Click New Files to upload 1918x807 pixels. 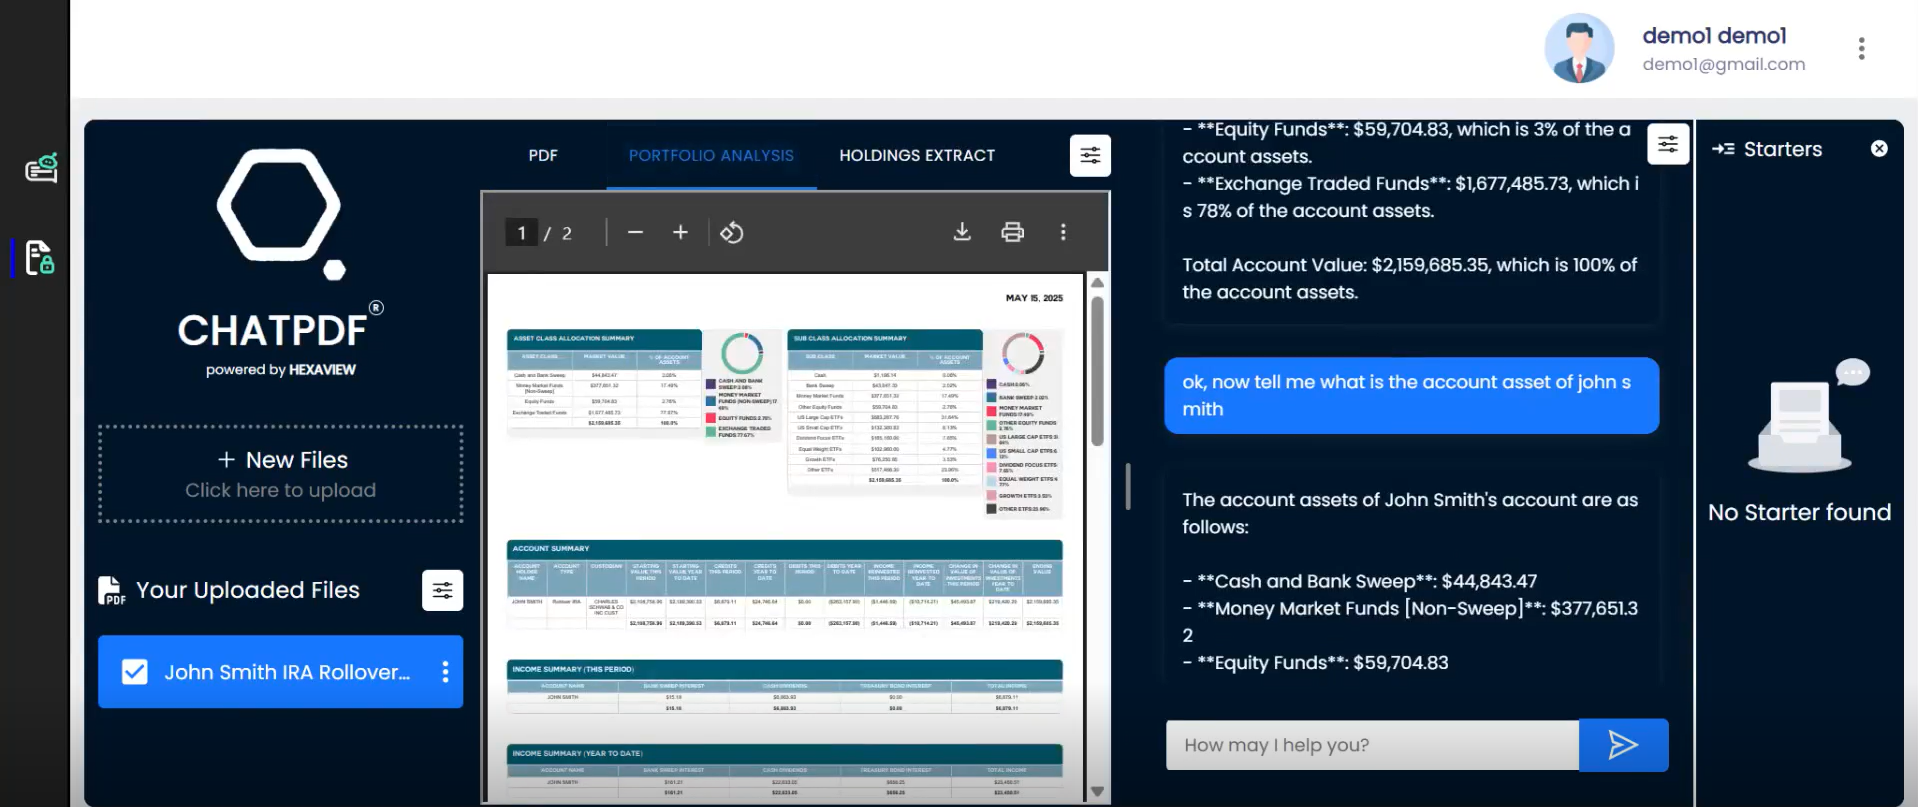pyautogui.click(x=281, y=473)
